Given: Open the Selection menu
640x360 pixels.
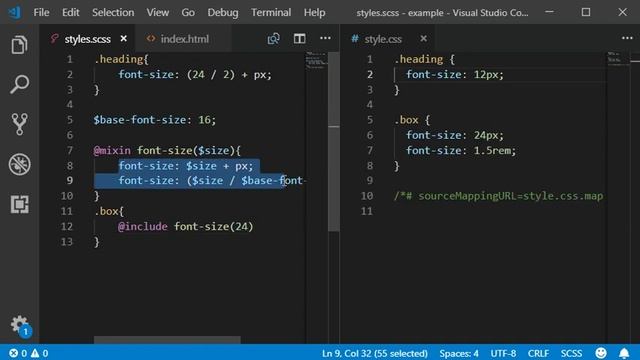Looking at the screenshot, I should pyautogui.click(x=113, y=13).
